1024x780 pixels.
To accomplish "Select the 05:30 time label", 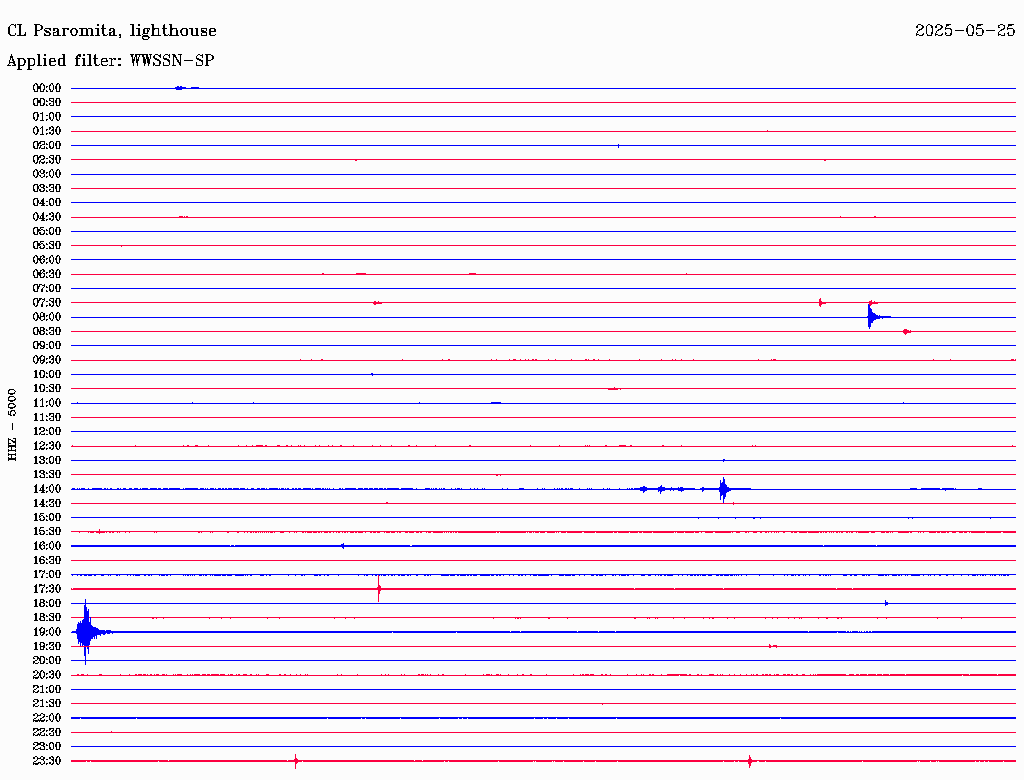I will 47,246.
